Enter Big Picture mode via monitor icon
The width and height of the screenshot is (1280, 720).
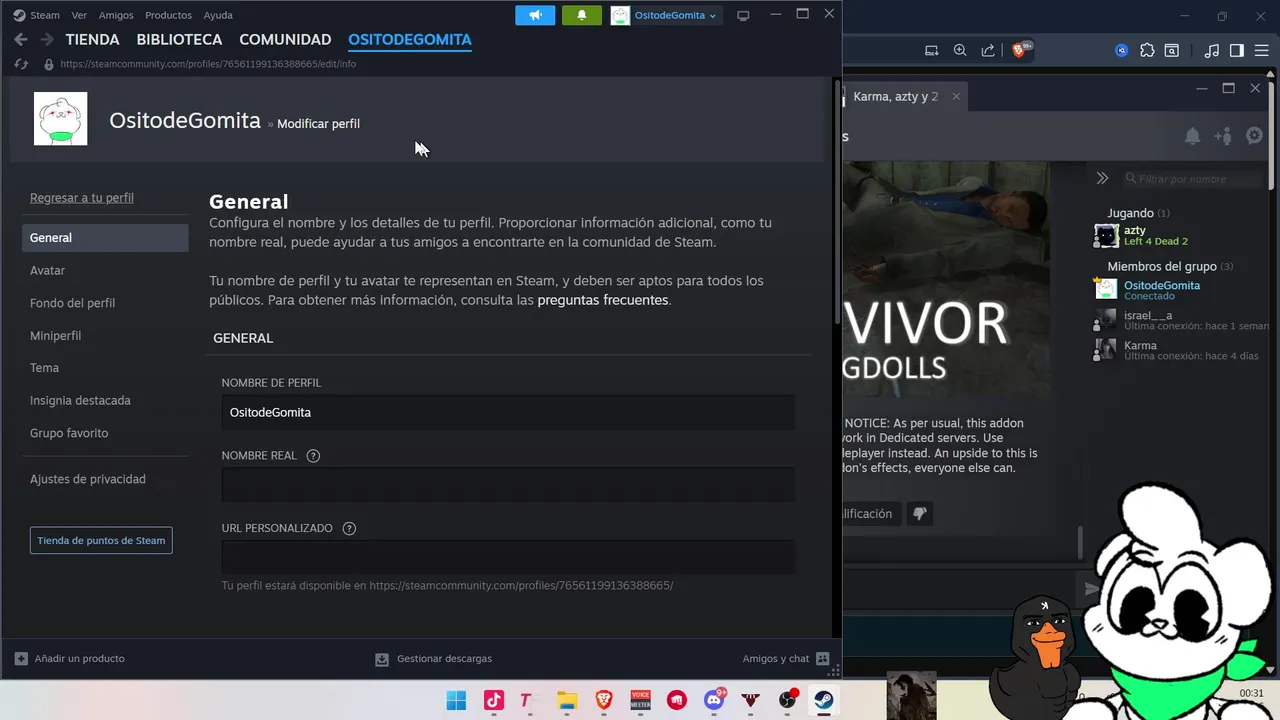(743, 16)
